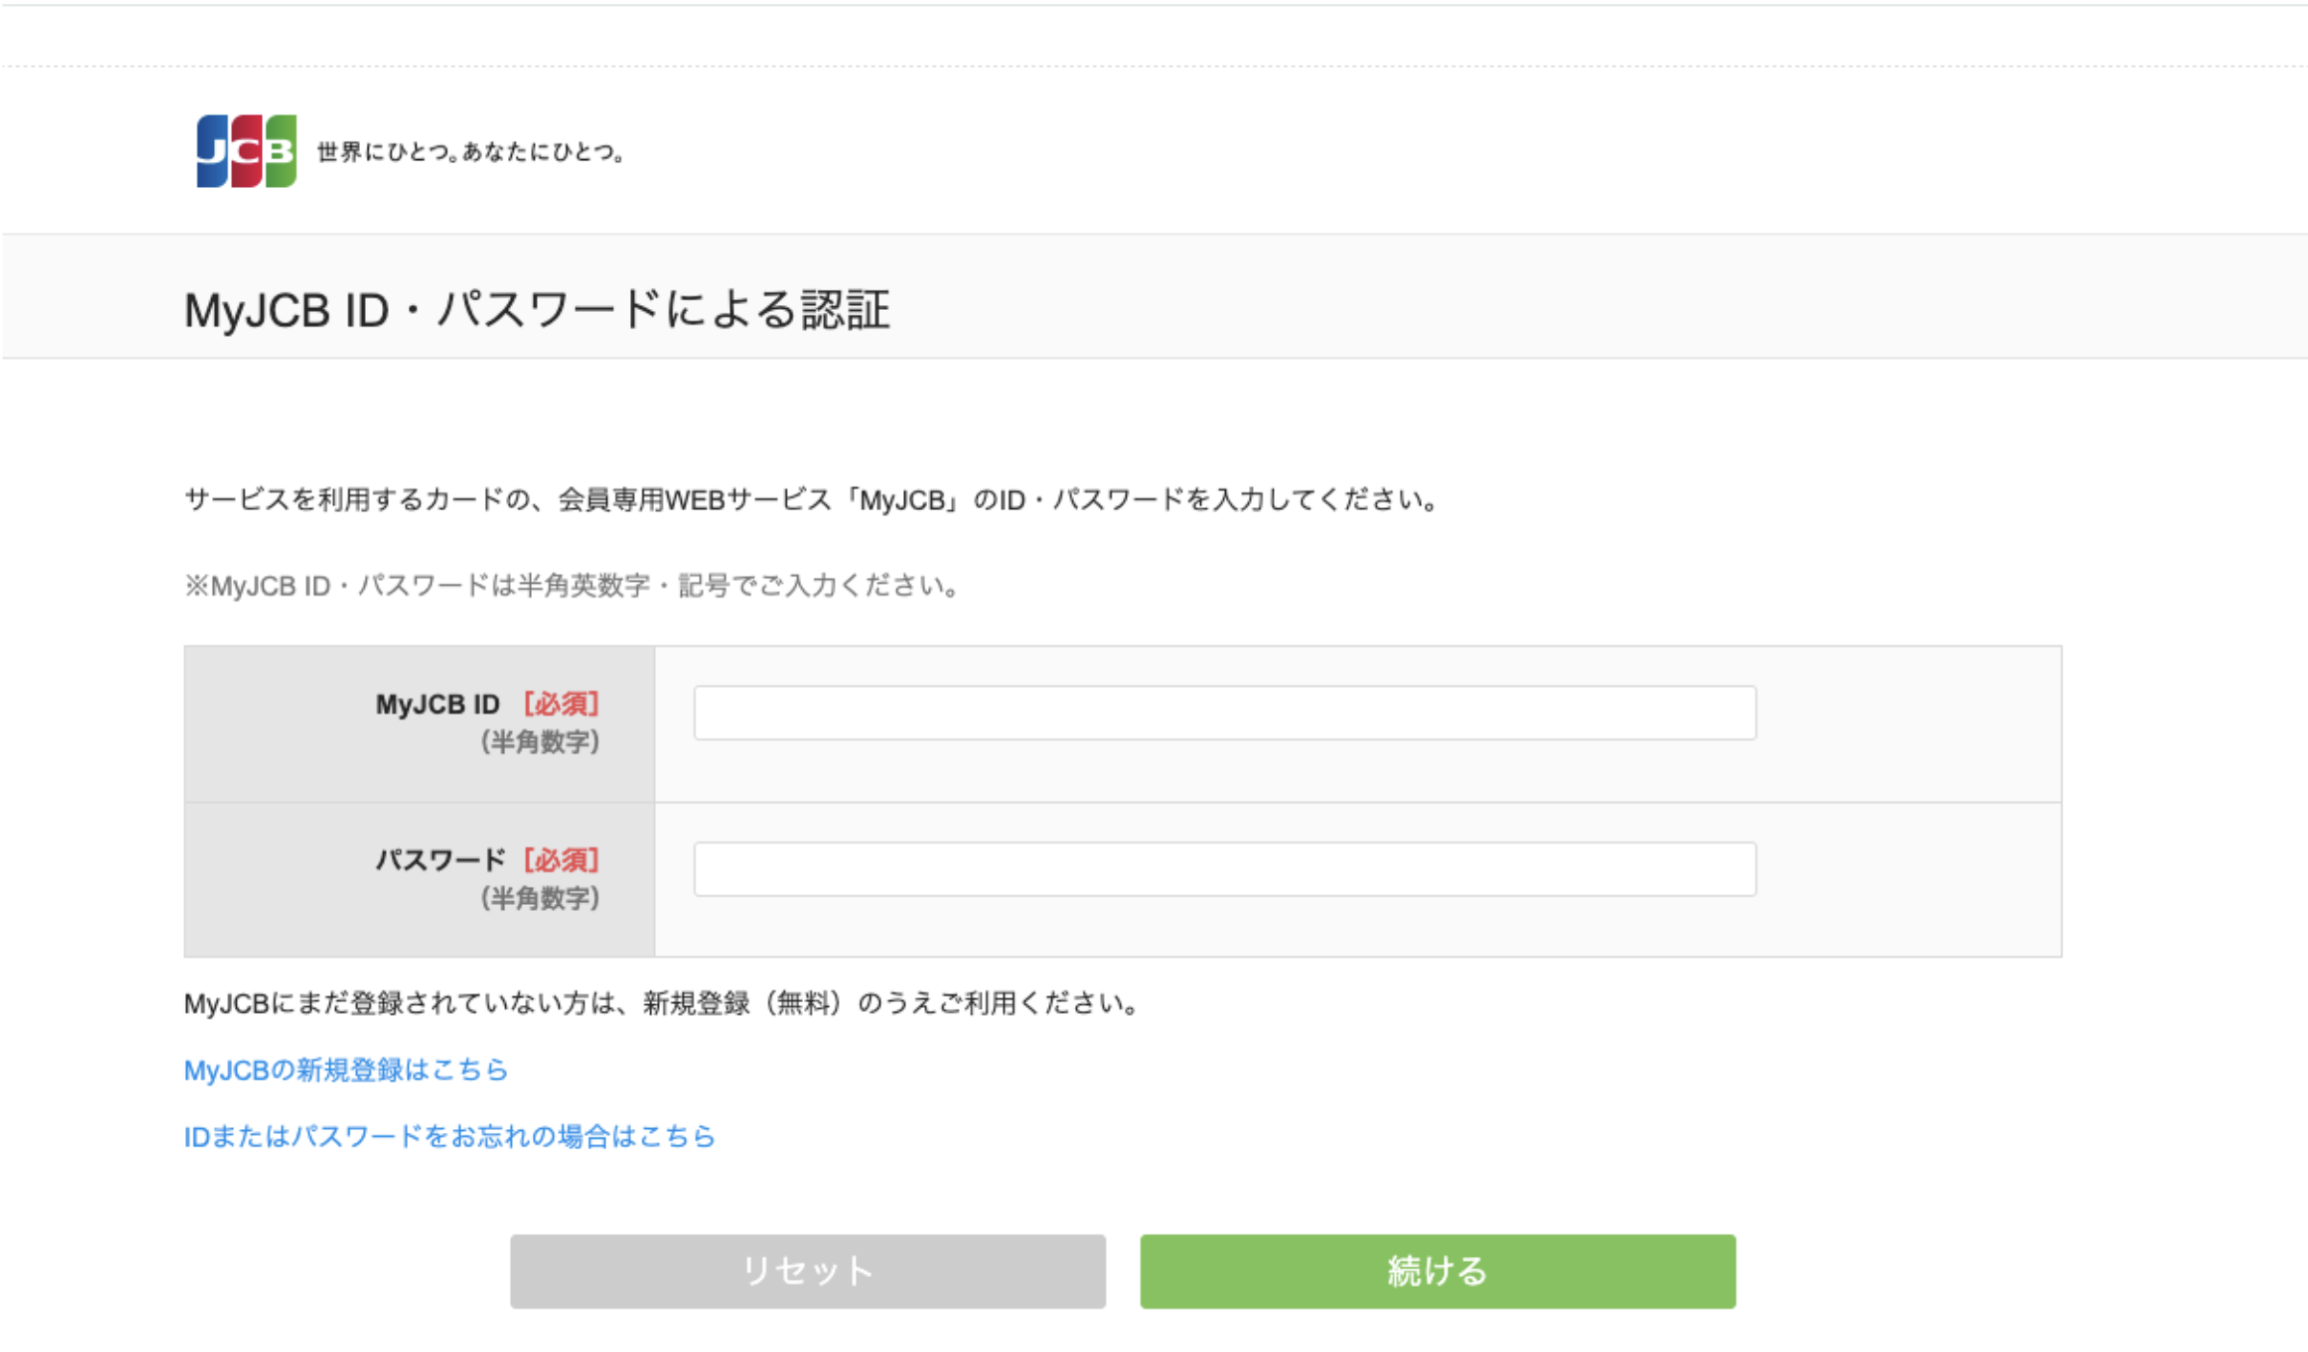Click the MyJCB ID [必須] label
This screenshot has height=1352, width=2308.
pyautogui.click(x=487, y=704)
